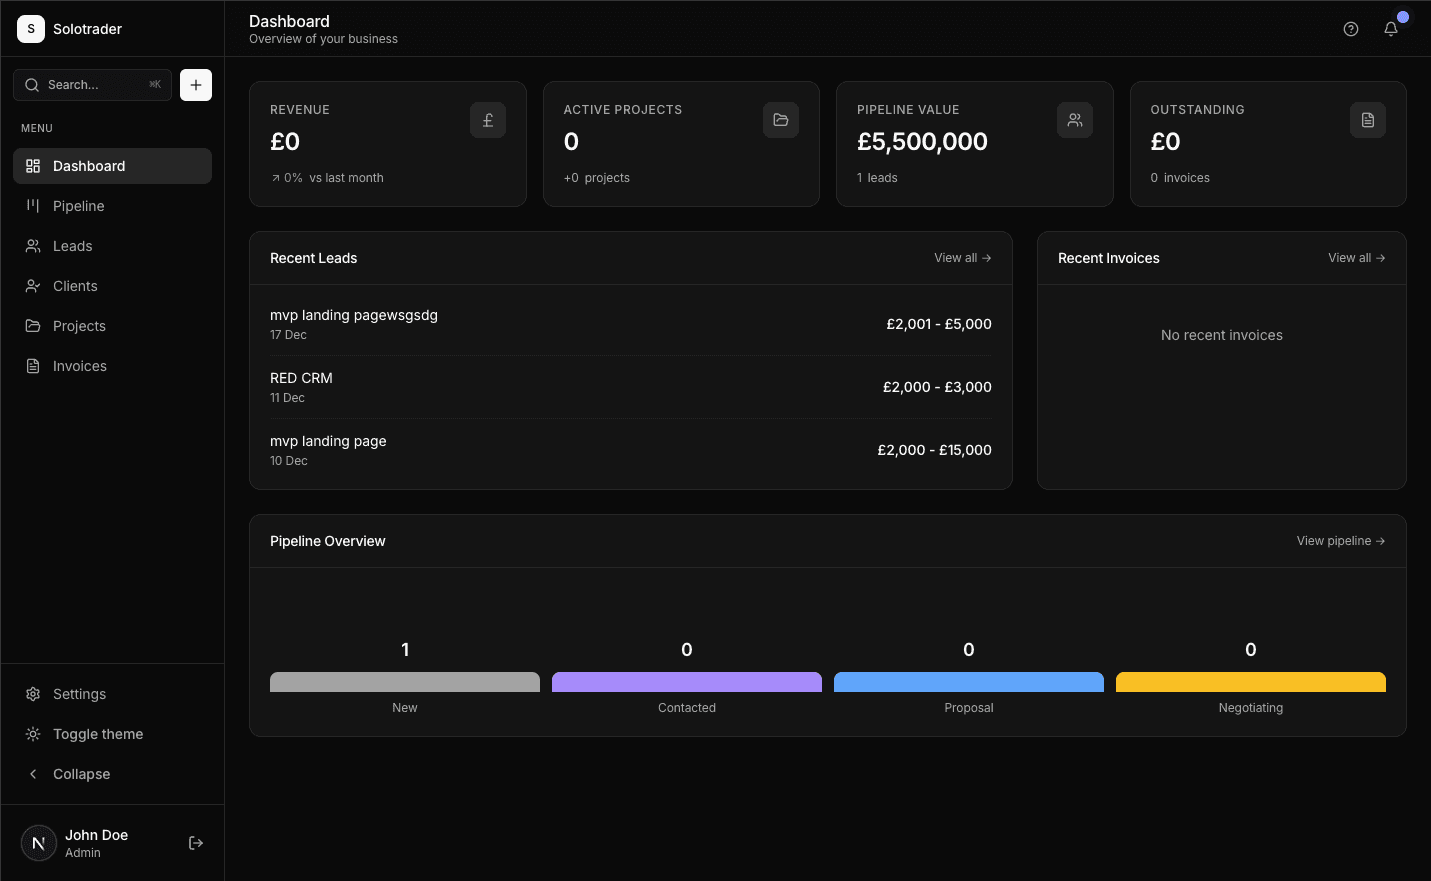Select the Invoices sidebar icon
1431x881 pixels.
point(33,365)
